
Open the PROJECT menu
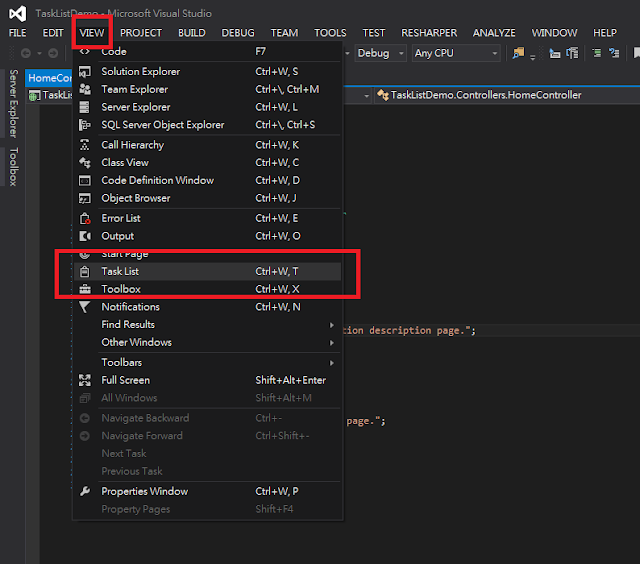click(141, 33)
